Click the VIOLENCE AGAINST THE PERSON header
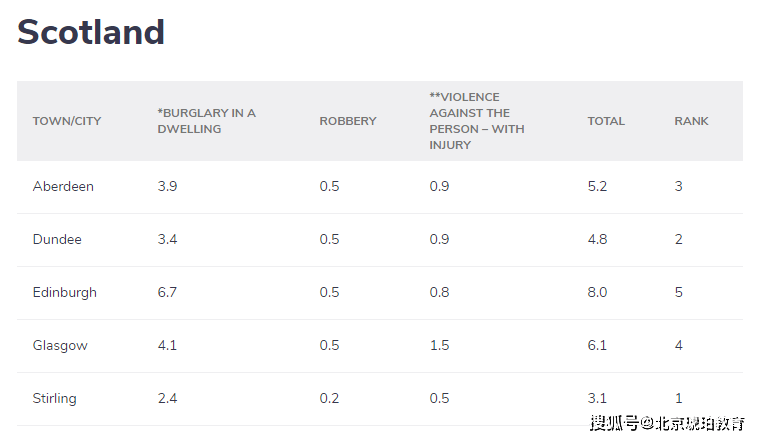Screen dimensions: 759x440 point(477,121)
